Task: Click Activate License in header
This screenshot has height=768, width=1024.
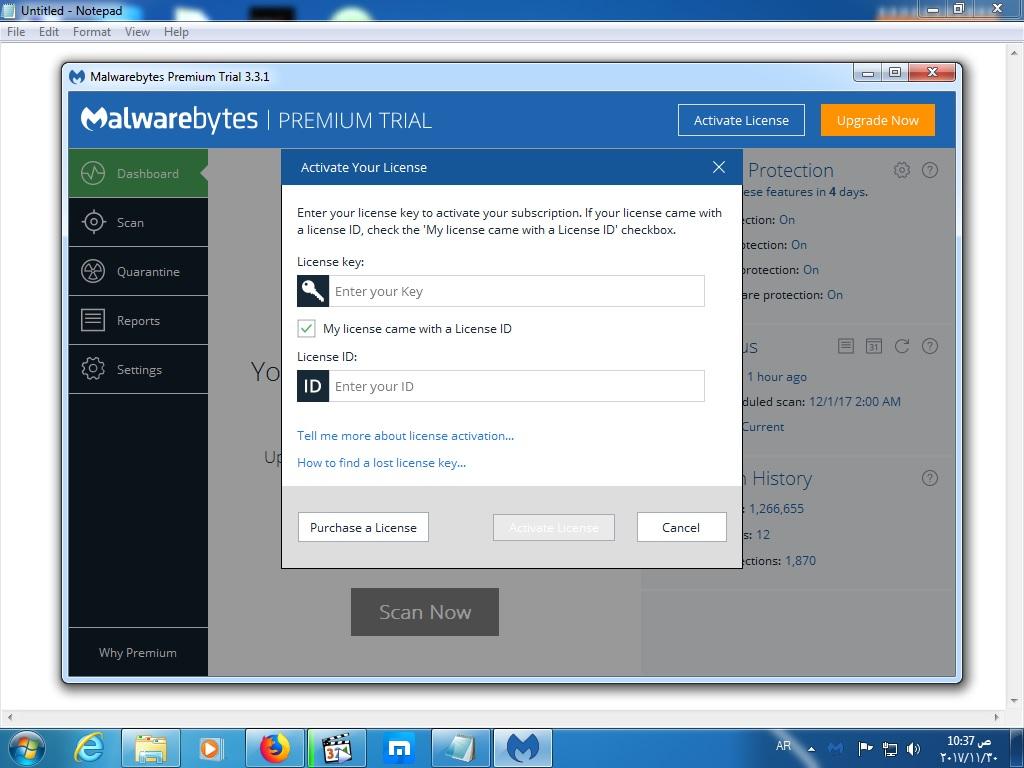Action: coord(741,120)
